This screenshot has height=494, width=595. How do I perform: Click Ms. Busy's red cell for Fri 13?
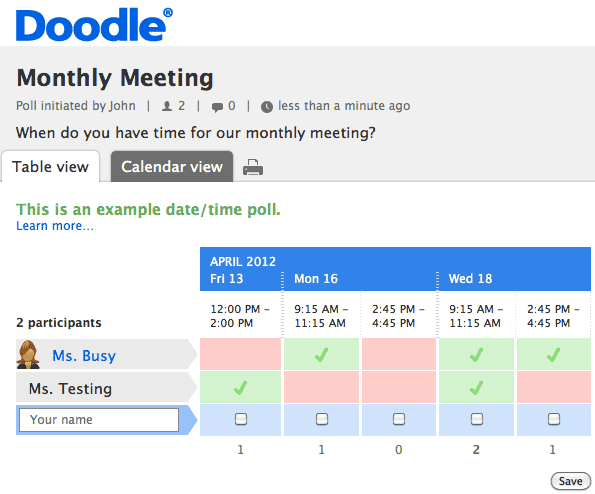[241, 354]
